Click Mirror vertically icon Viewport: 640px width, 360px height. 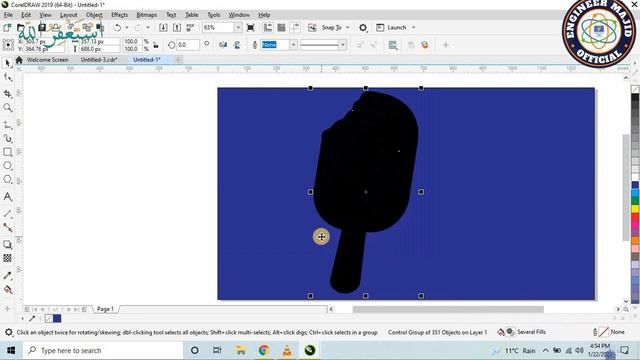click(x=237, y=45)
